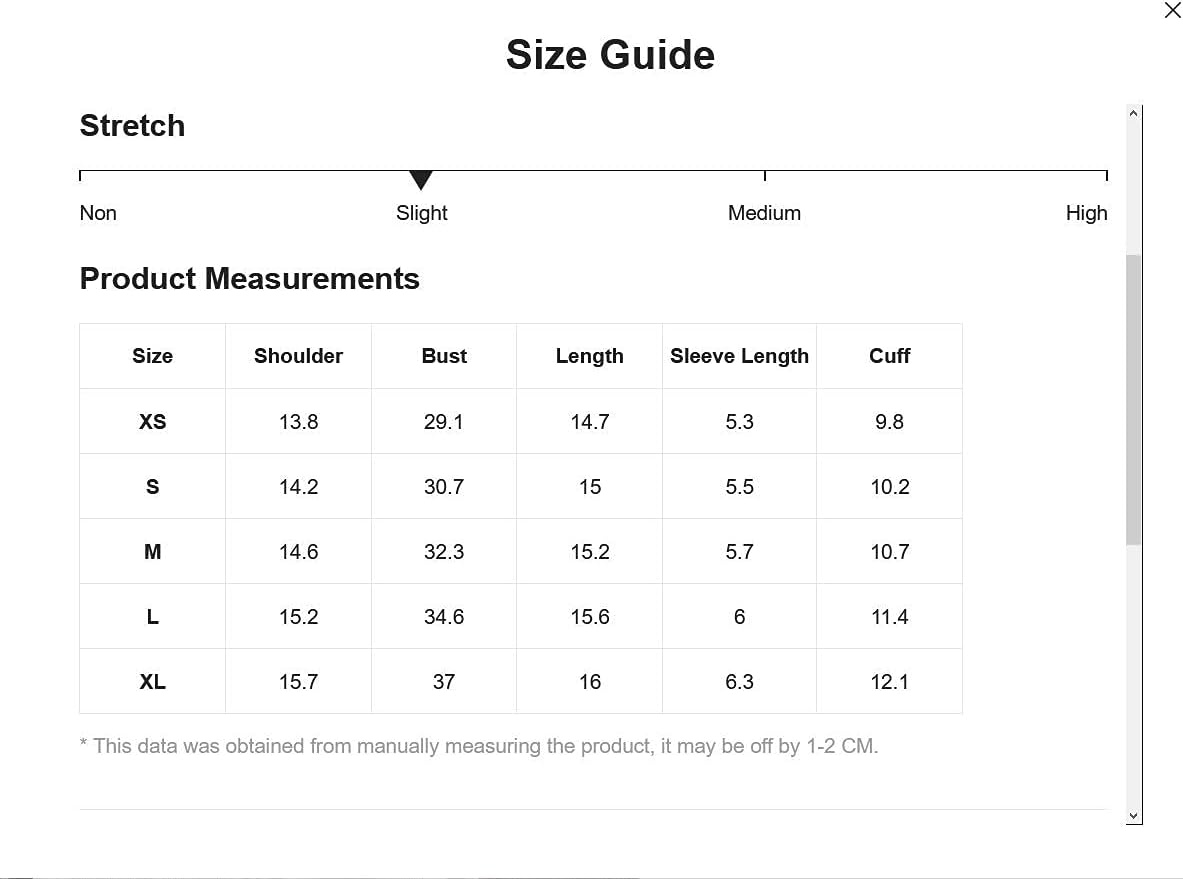Click the High stretch label
Viewport: 1183px width, 879px height.
1086,213
